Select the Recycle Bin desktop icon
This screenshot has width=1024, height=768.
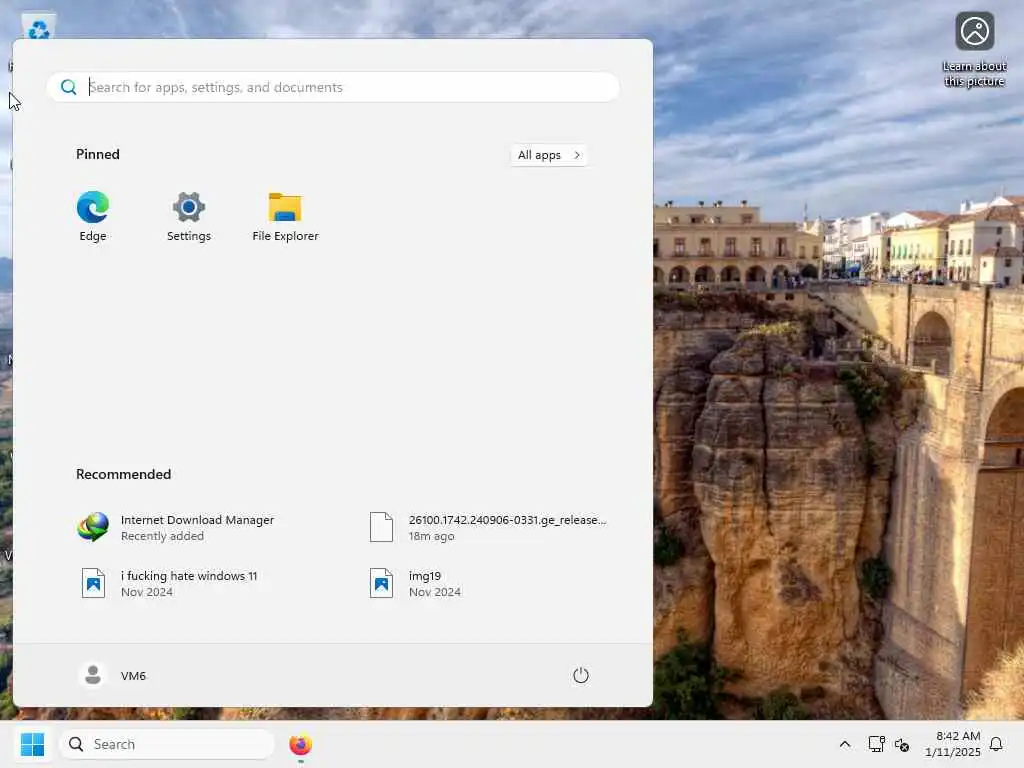[39, 27]
